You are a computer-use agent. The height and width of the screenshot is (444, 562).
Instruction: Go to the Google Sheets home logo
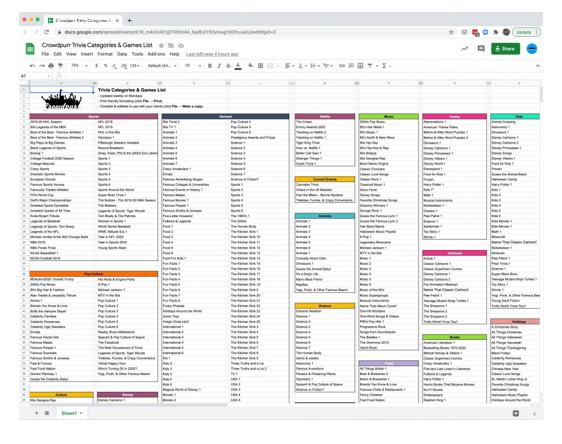(30, 49)
